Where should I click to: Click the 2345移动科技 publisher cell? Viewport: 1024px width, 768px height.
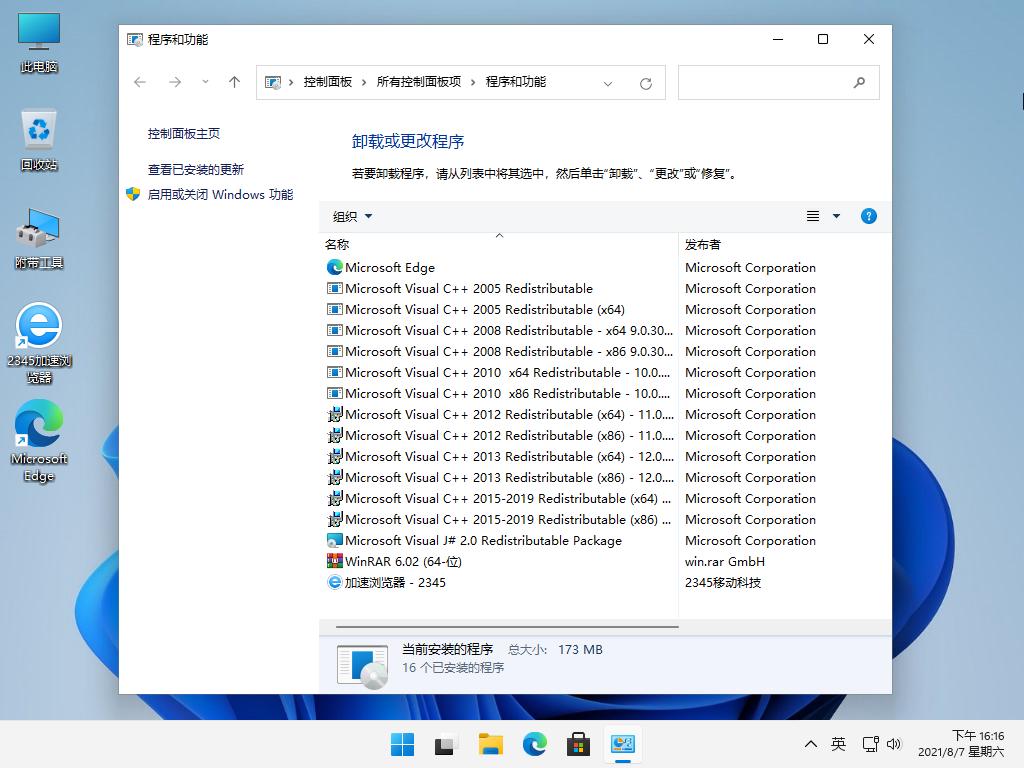tap(722, 582)
